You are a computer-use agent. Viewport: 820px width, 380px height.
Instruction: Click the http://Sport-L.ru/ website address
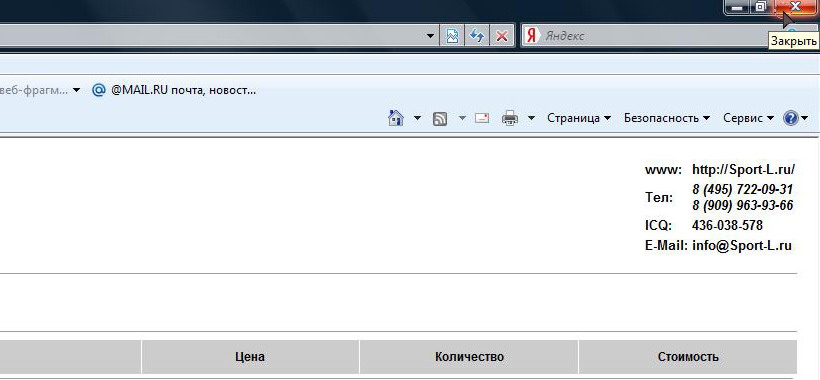pos(743,169)
